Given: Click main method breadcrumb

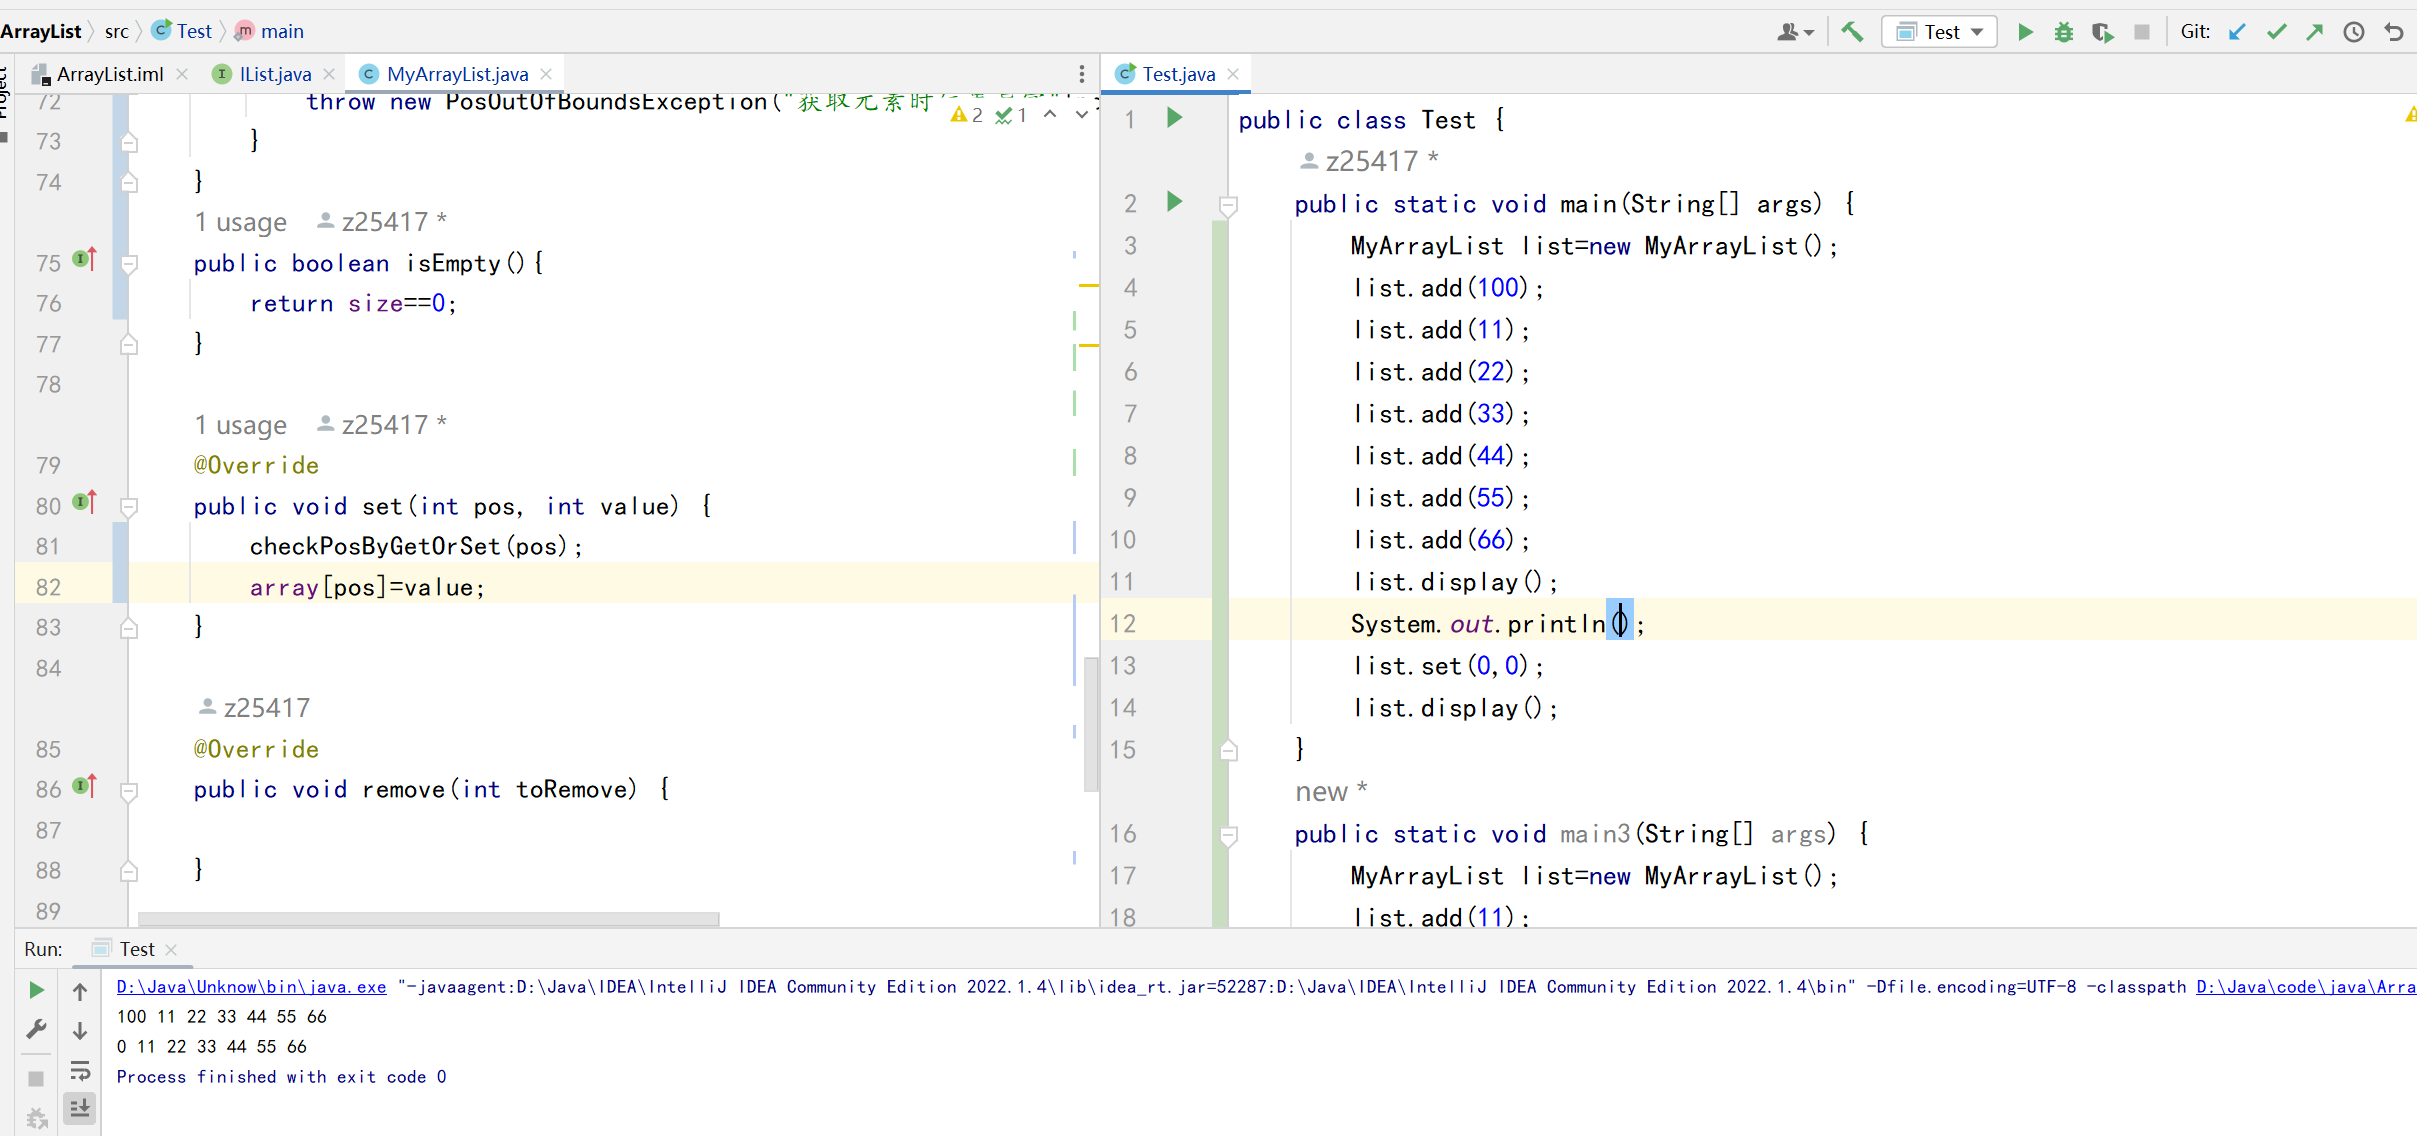Looking at the screenshot, I should click(x=270, y=31).
